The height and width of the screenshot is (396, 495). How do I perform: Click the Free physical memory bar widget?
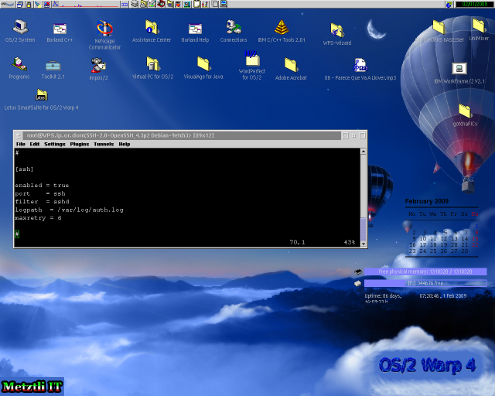click(425, 272)
